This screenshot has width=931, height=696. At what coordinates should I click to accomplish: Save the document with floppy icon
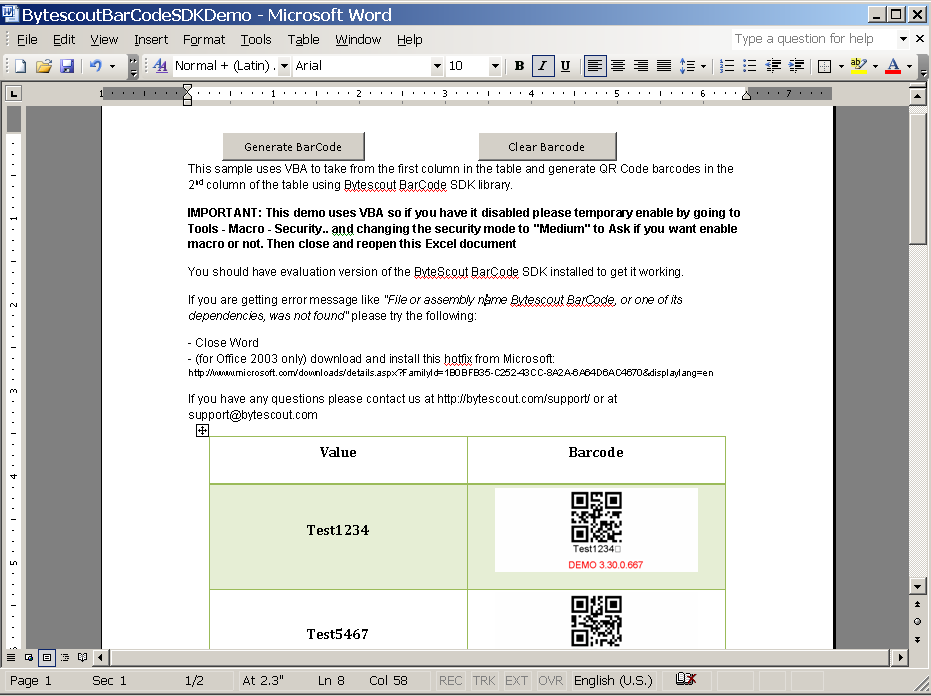coord(66,66)
